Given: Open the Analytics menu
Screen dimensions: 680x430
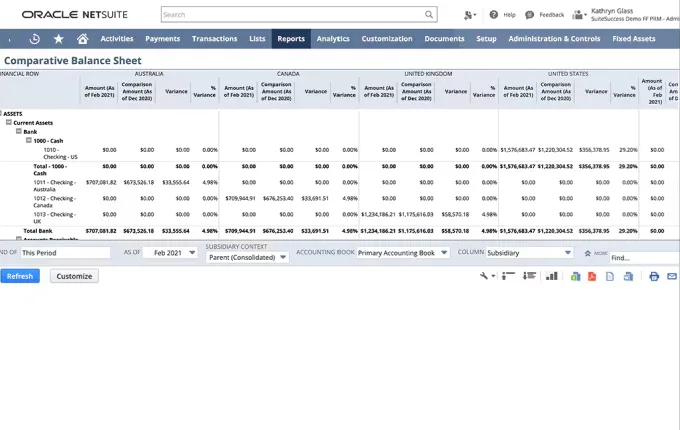Looking at the screenshot, I should point(333,39).
